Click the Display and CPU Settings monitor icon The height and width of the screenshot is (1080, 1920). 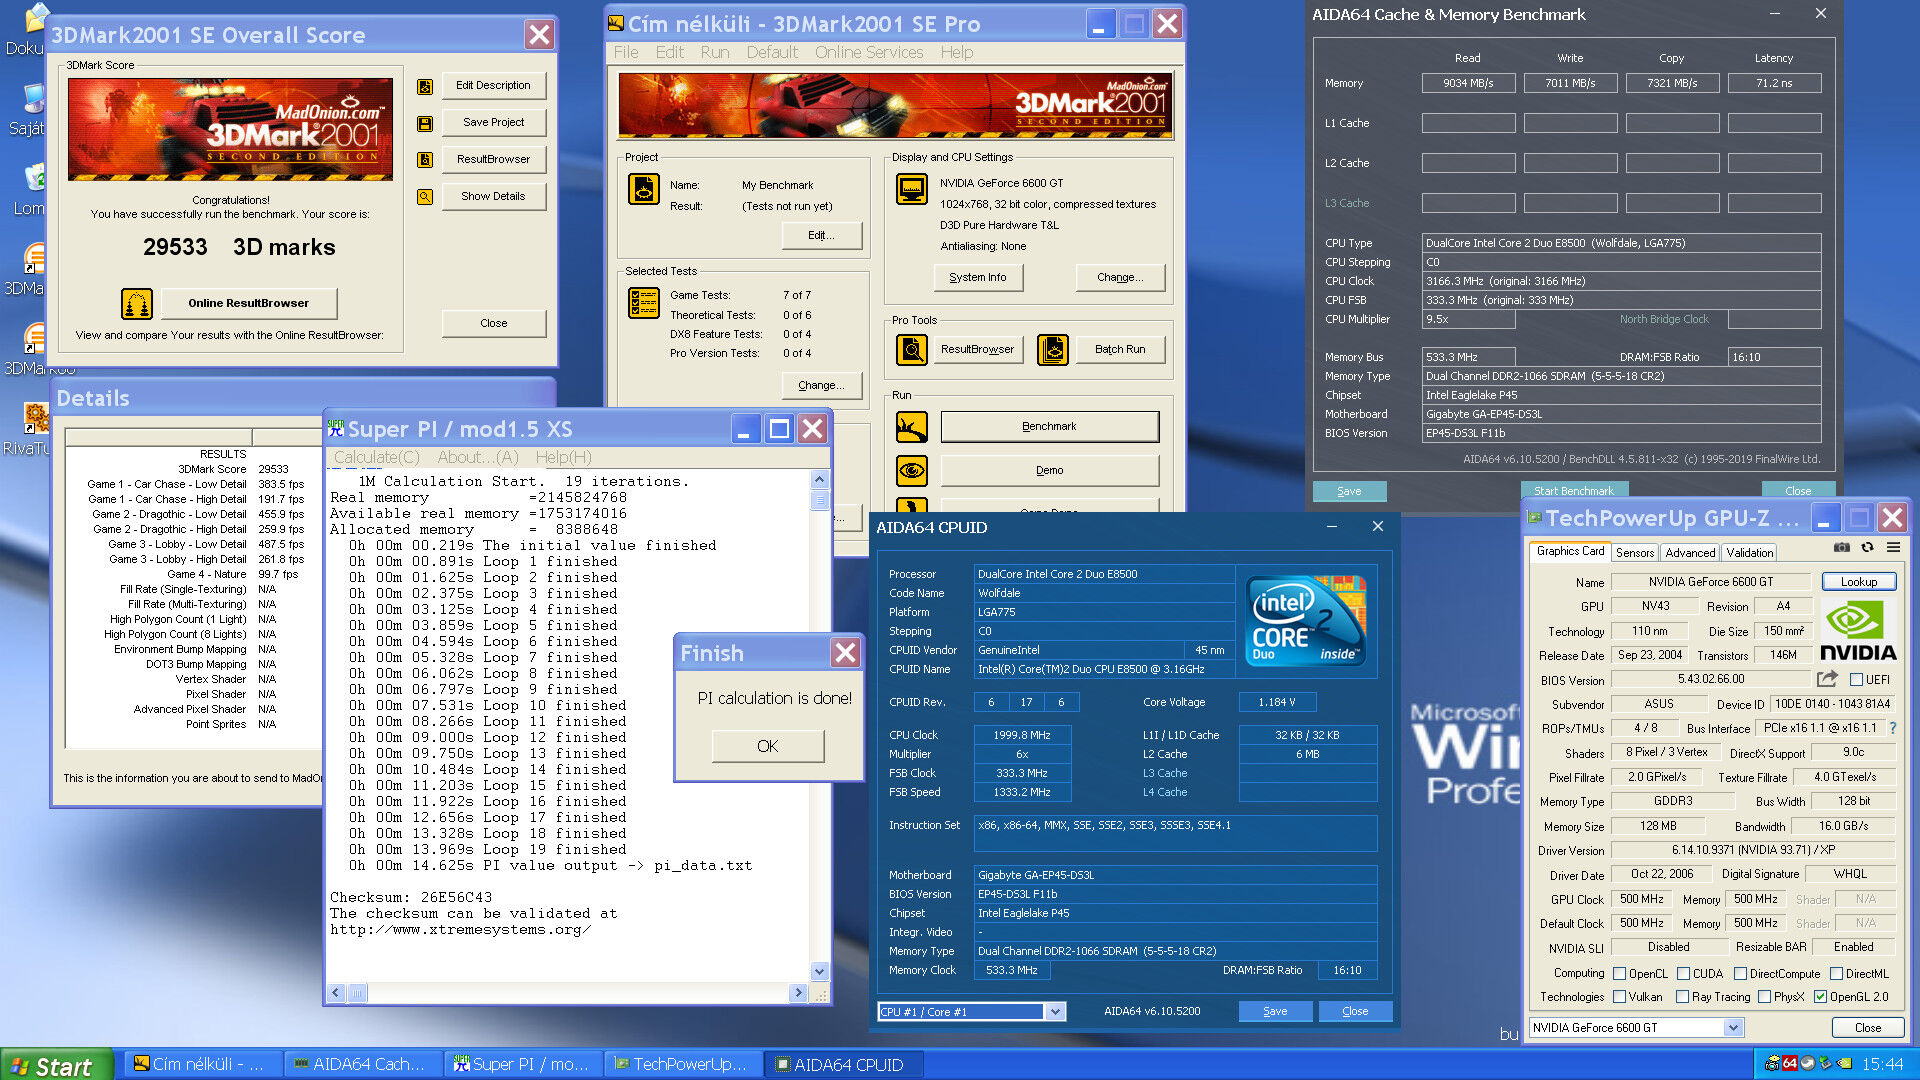tap(912, 188)
